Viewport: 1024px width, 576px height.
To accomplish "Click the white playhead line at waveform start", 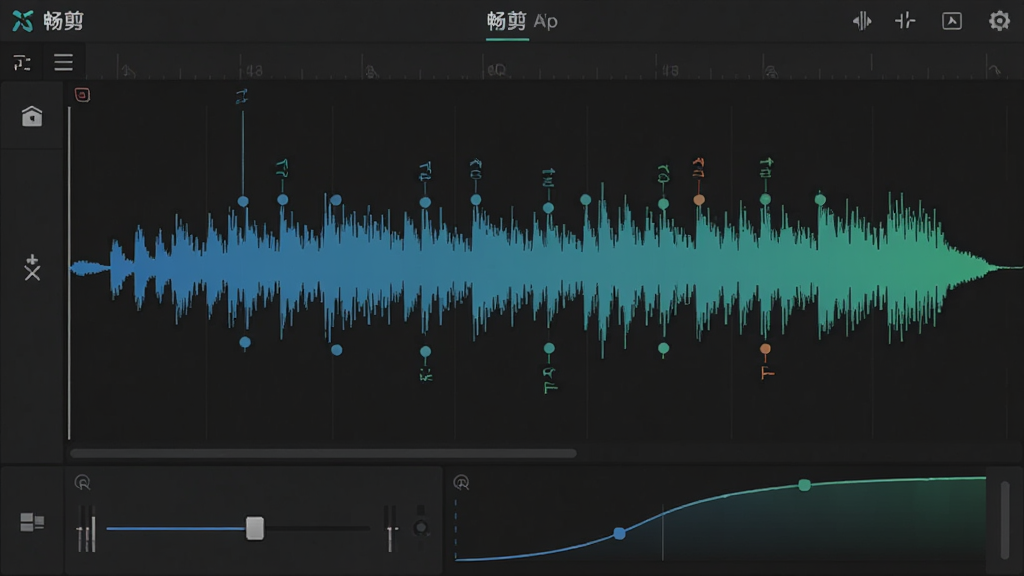I will [x=69, y=273].
